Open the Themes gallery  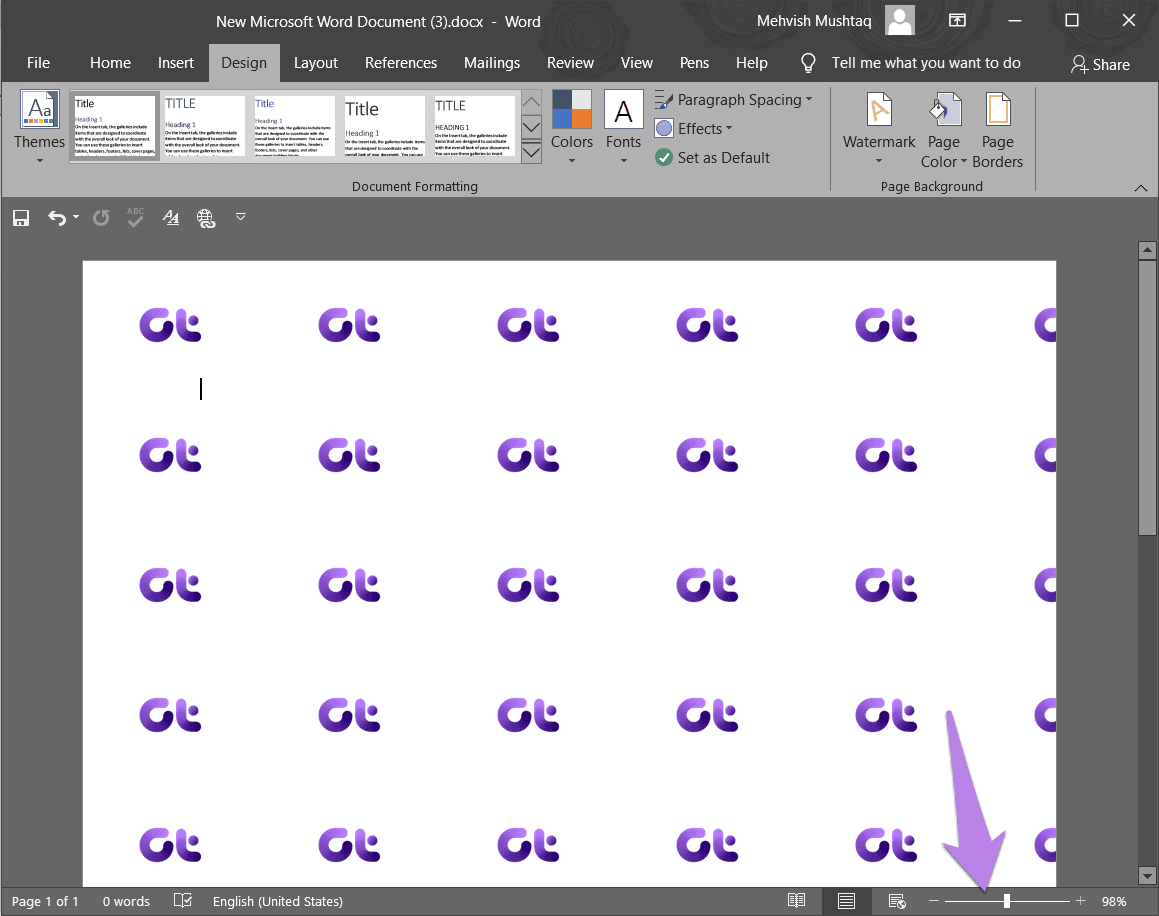[39, 126]
